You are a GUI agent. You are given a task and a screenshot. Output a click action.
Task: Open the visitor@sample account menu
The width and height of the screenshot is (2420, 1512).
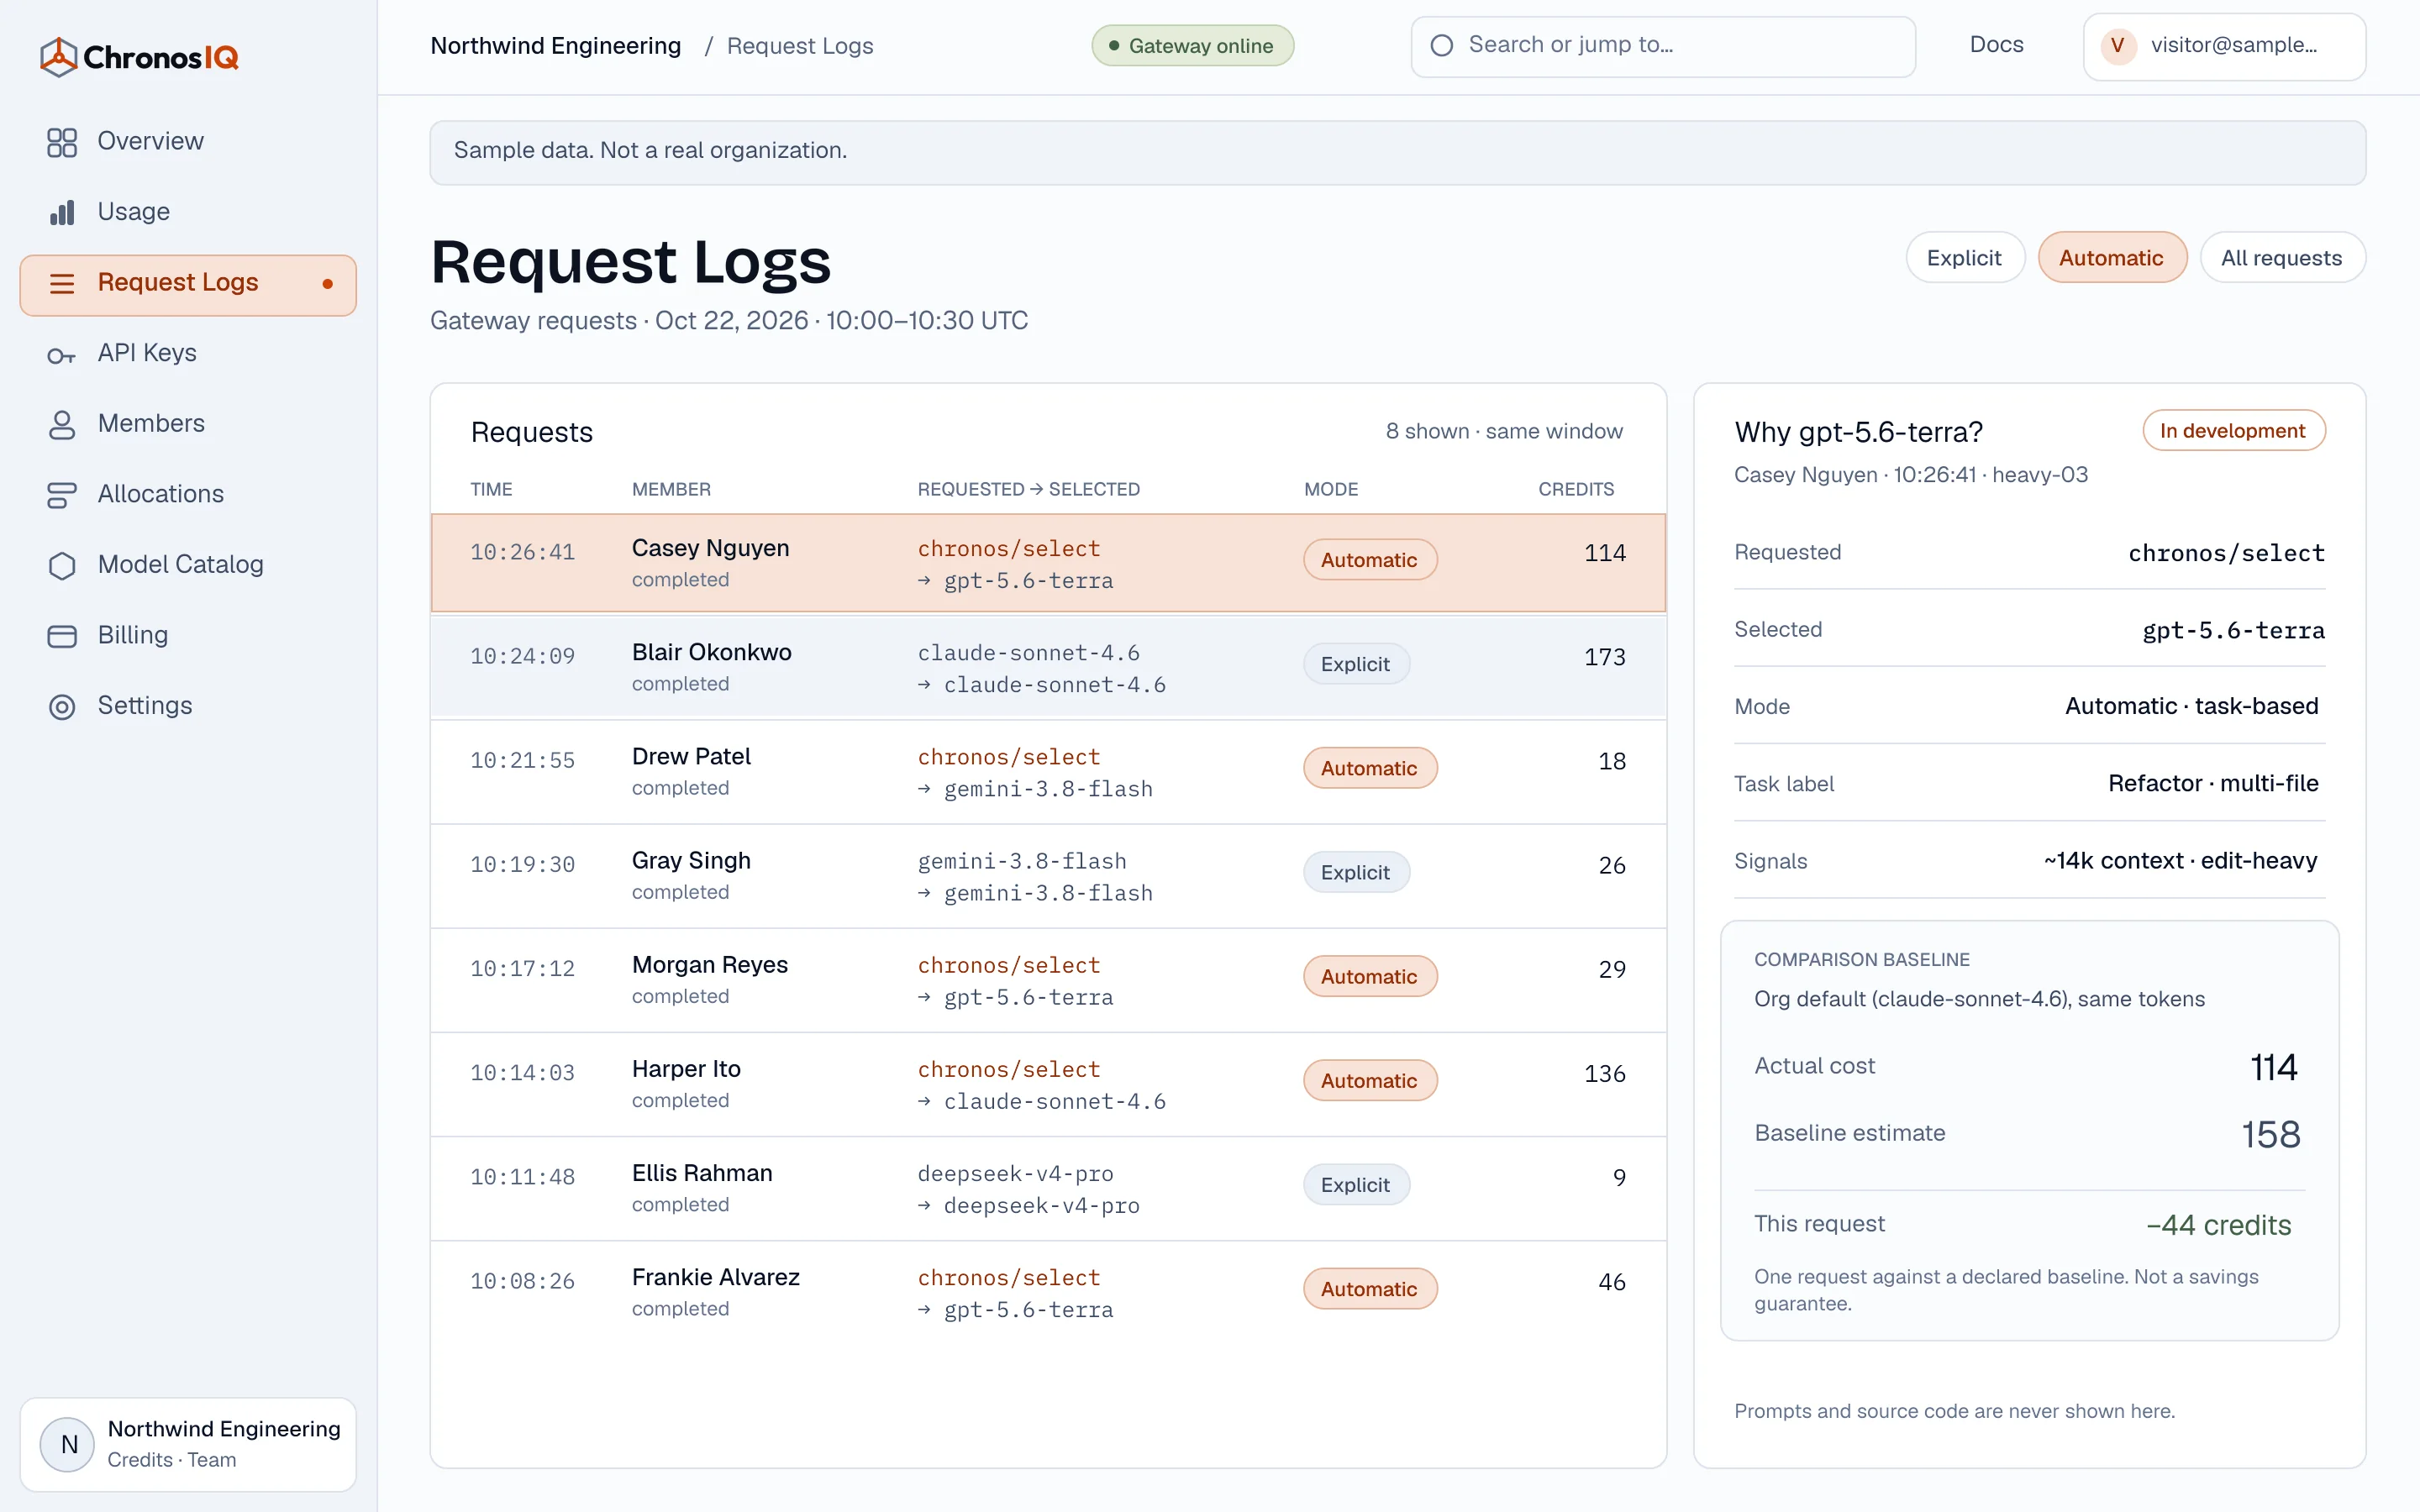tap(2224, 46)
